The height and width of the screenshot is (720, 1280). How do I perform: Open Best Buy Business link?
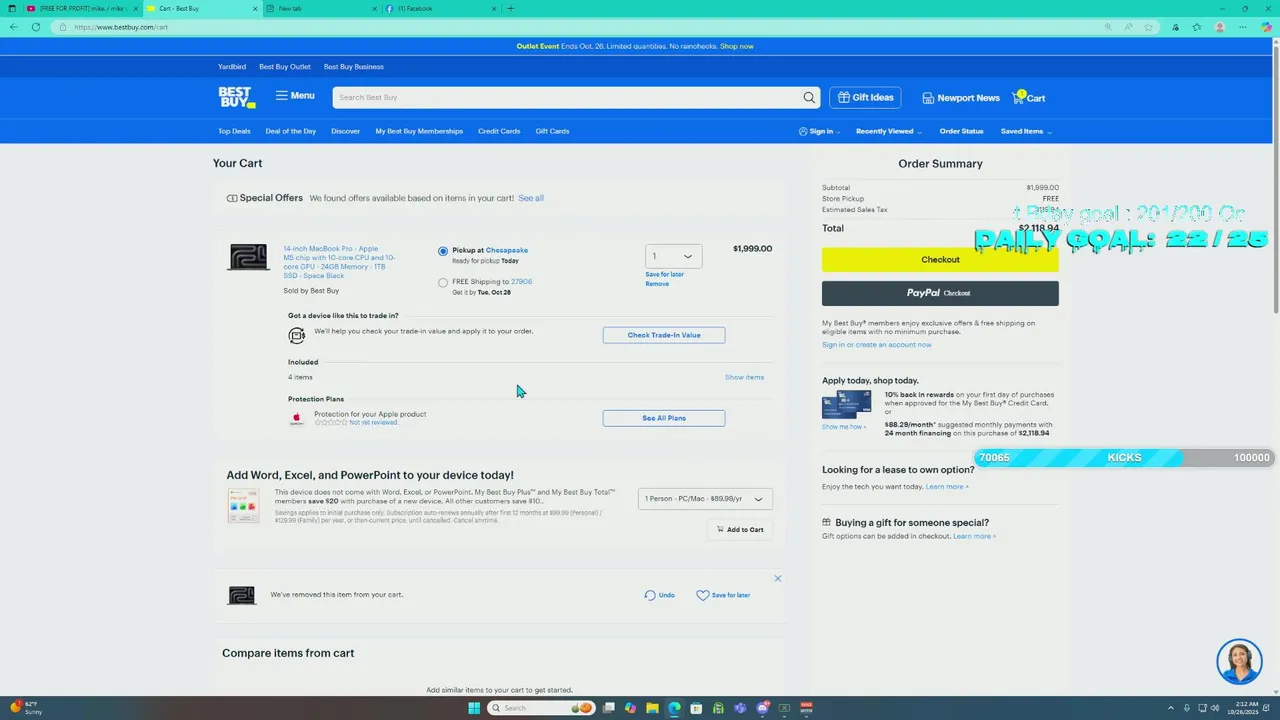click(x=354, y=67)
